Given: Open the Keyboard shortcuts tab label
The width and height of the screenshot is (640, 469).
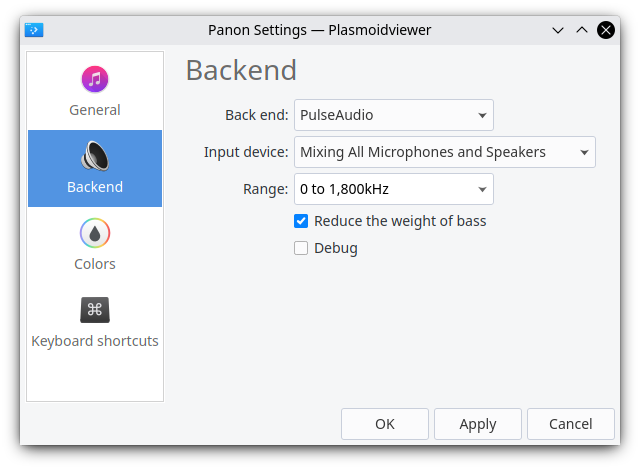Looking at the screenshot, I should tap(95, 341).
